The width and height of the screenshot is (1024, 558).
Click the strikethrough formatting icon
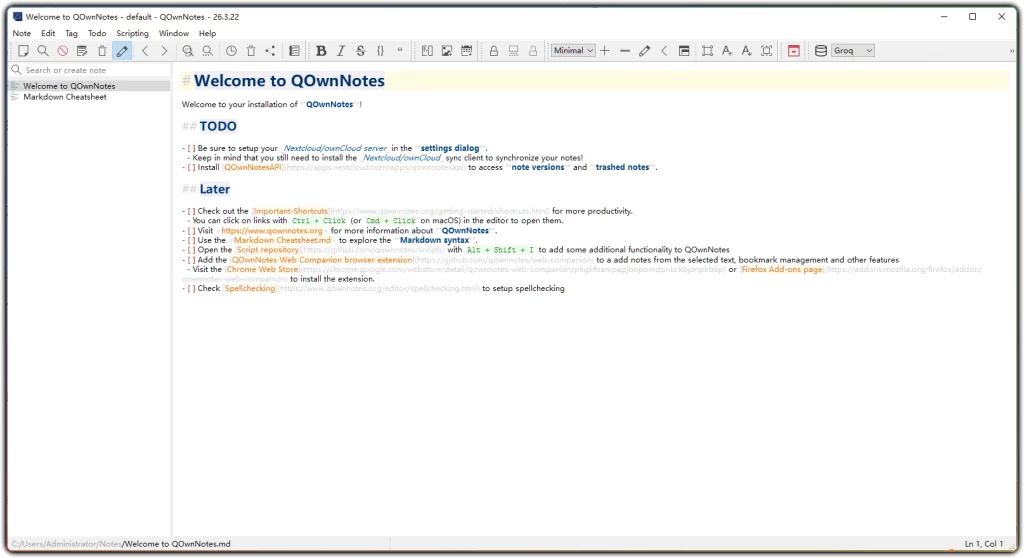[x=361, y=51]
